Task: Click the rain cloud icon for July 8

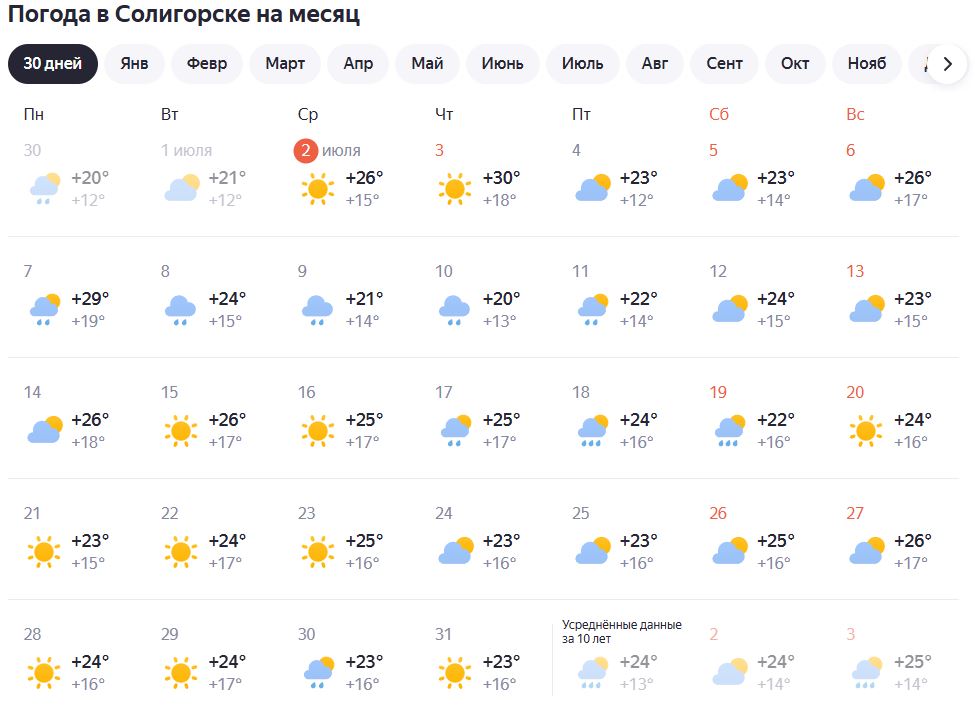Action: pyautogui.click(x=180, y=309)
